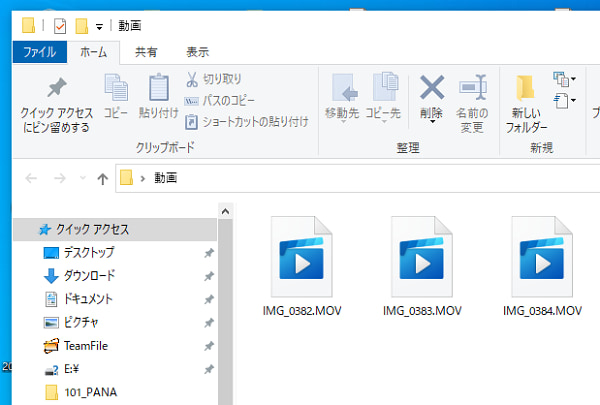Select Cut (切り取り) scissors command

214,79
